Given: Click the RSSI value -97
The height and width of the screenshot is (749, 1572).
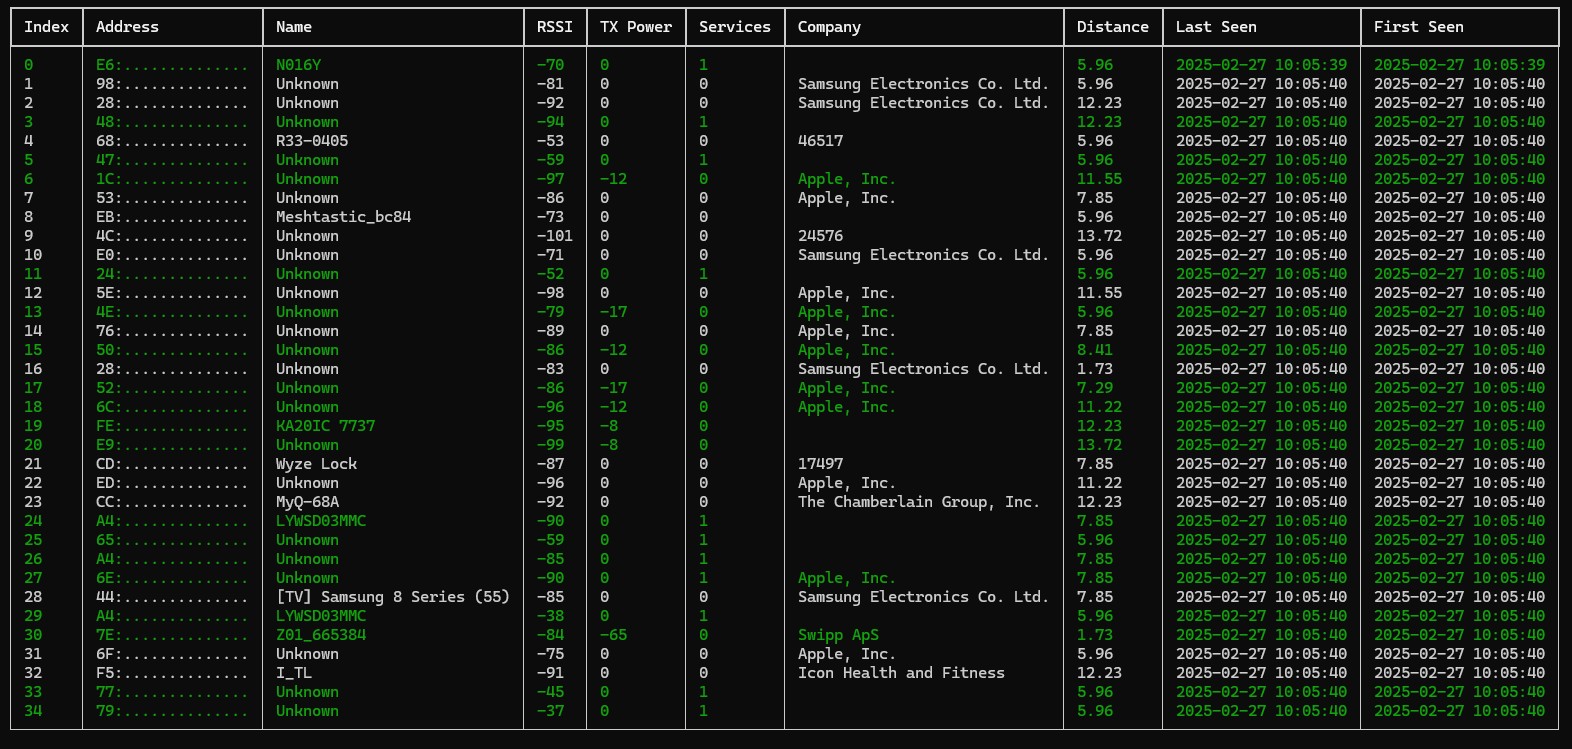Looking at the screenshot, I should coord(550,179).
